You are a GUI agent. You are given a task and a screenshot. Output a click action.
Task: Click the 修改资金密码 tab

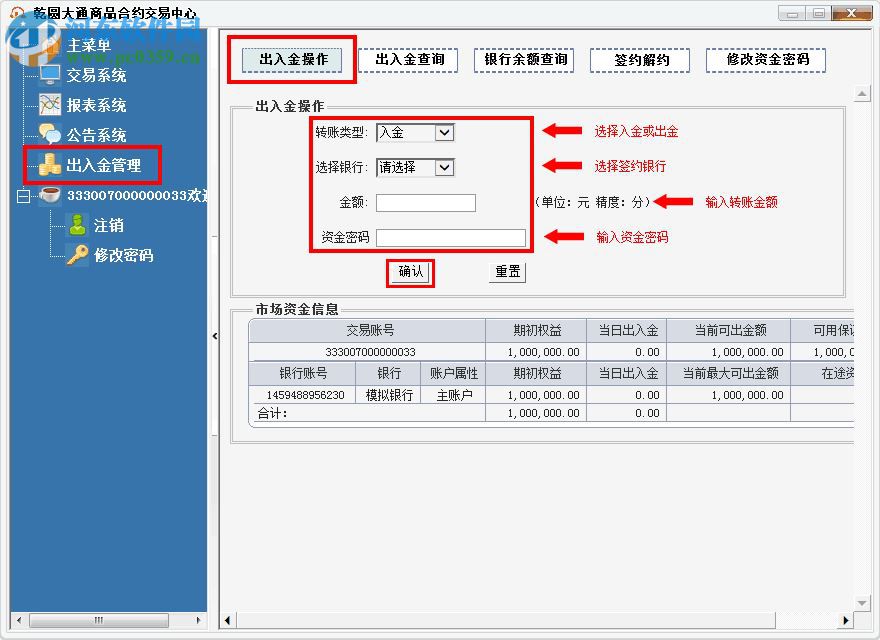(766, 60)
